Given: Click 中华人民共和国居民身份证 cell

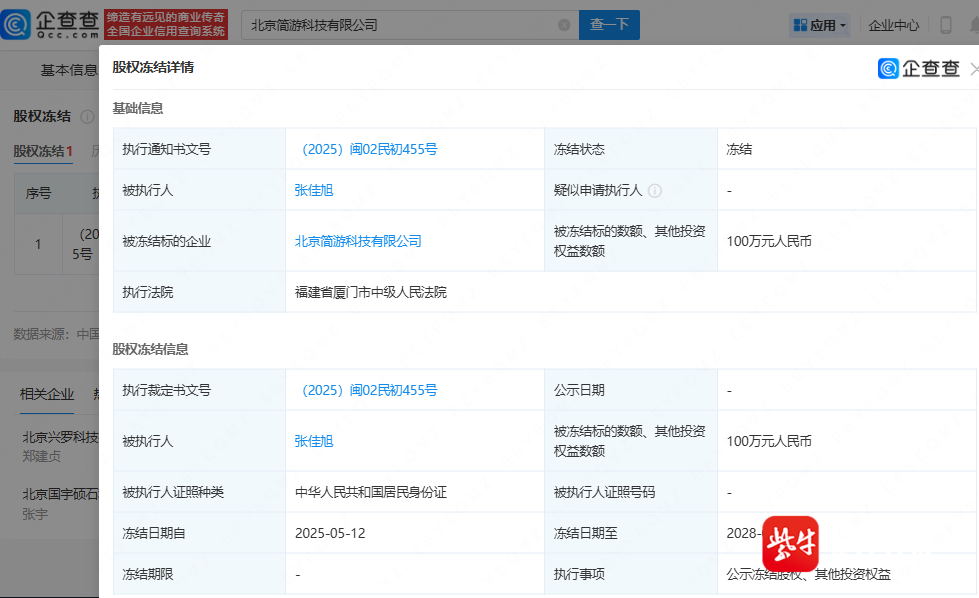Looking at the screenshot, I should pos(371,493).
